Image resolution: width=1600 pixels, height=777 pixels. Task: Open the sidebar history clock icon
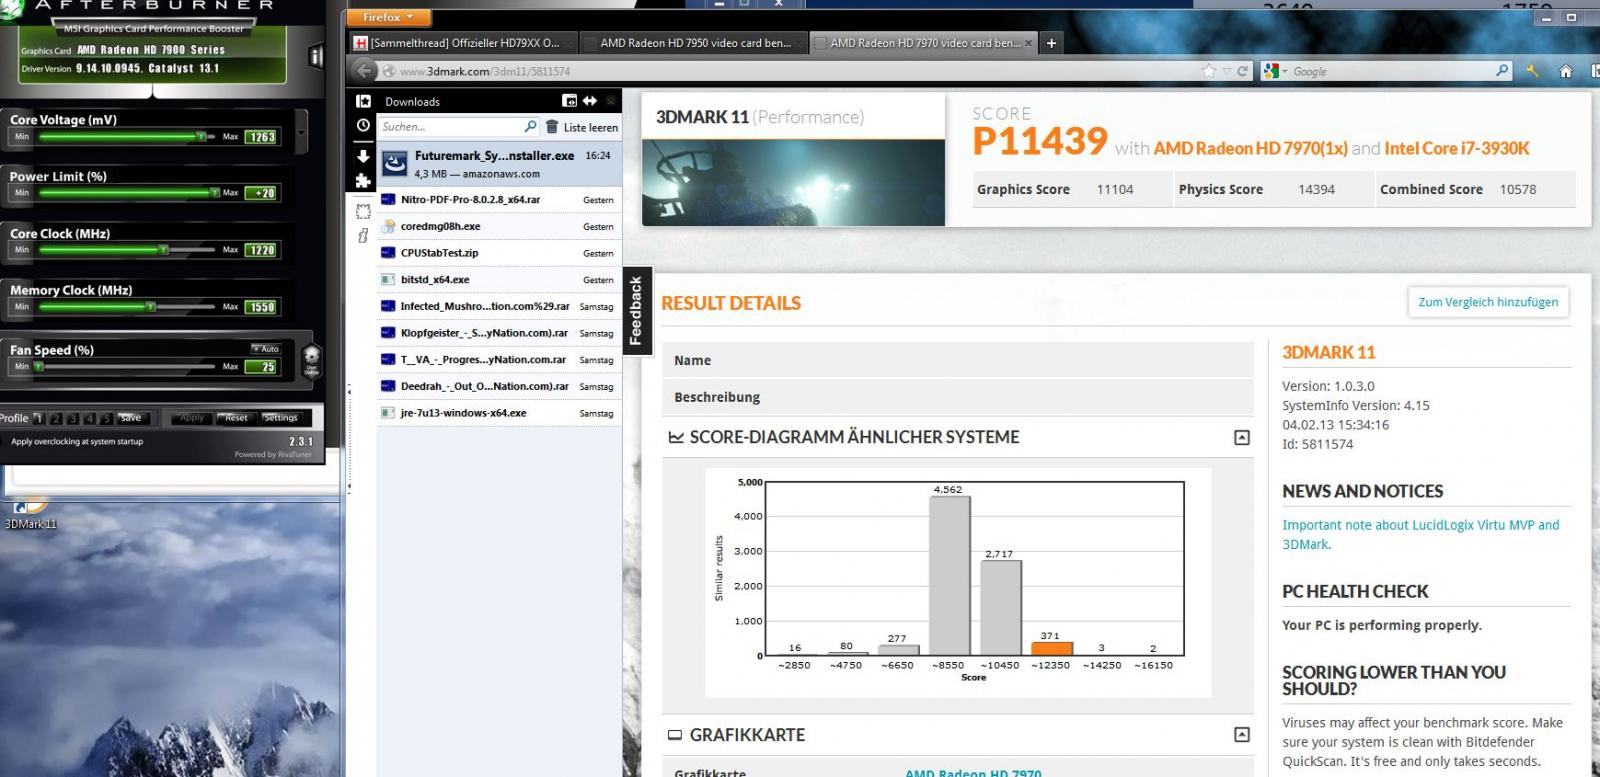tap(363, 126)
